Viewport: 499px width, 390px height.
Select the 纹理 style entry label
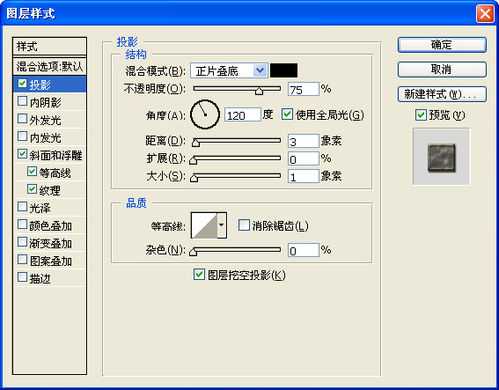click(x=50, y=190)
